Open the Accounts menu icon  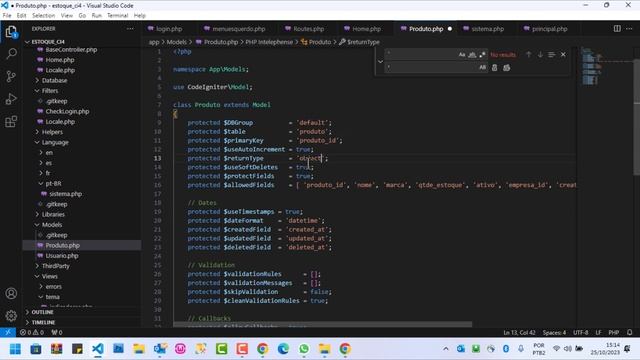pyautogui.click(x=11, y=293)
